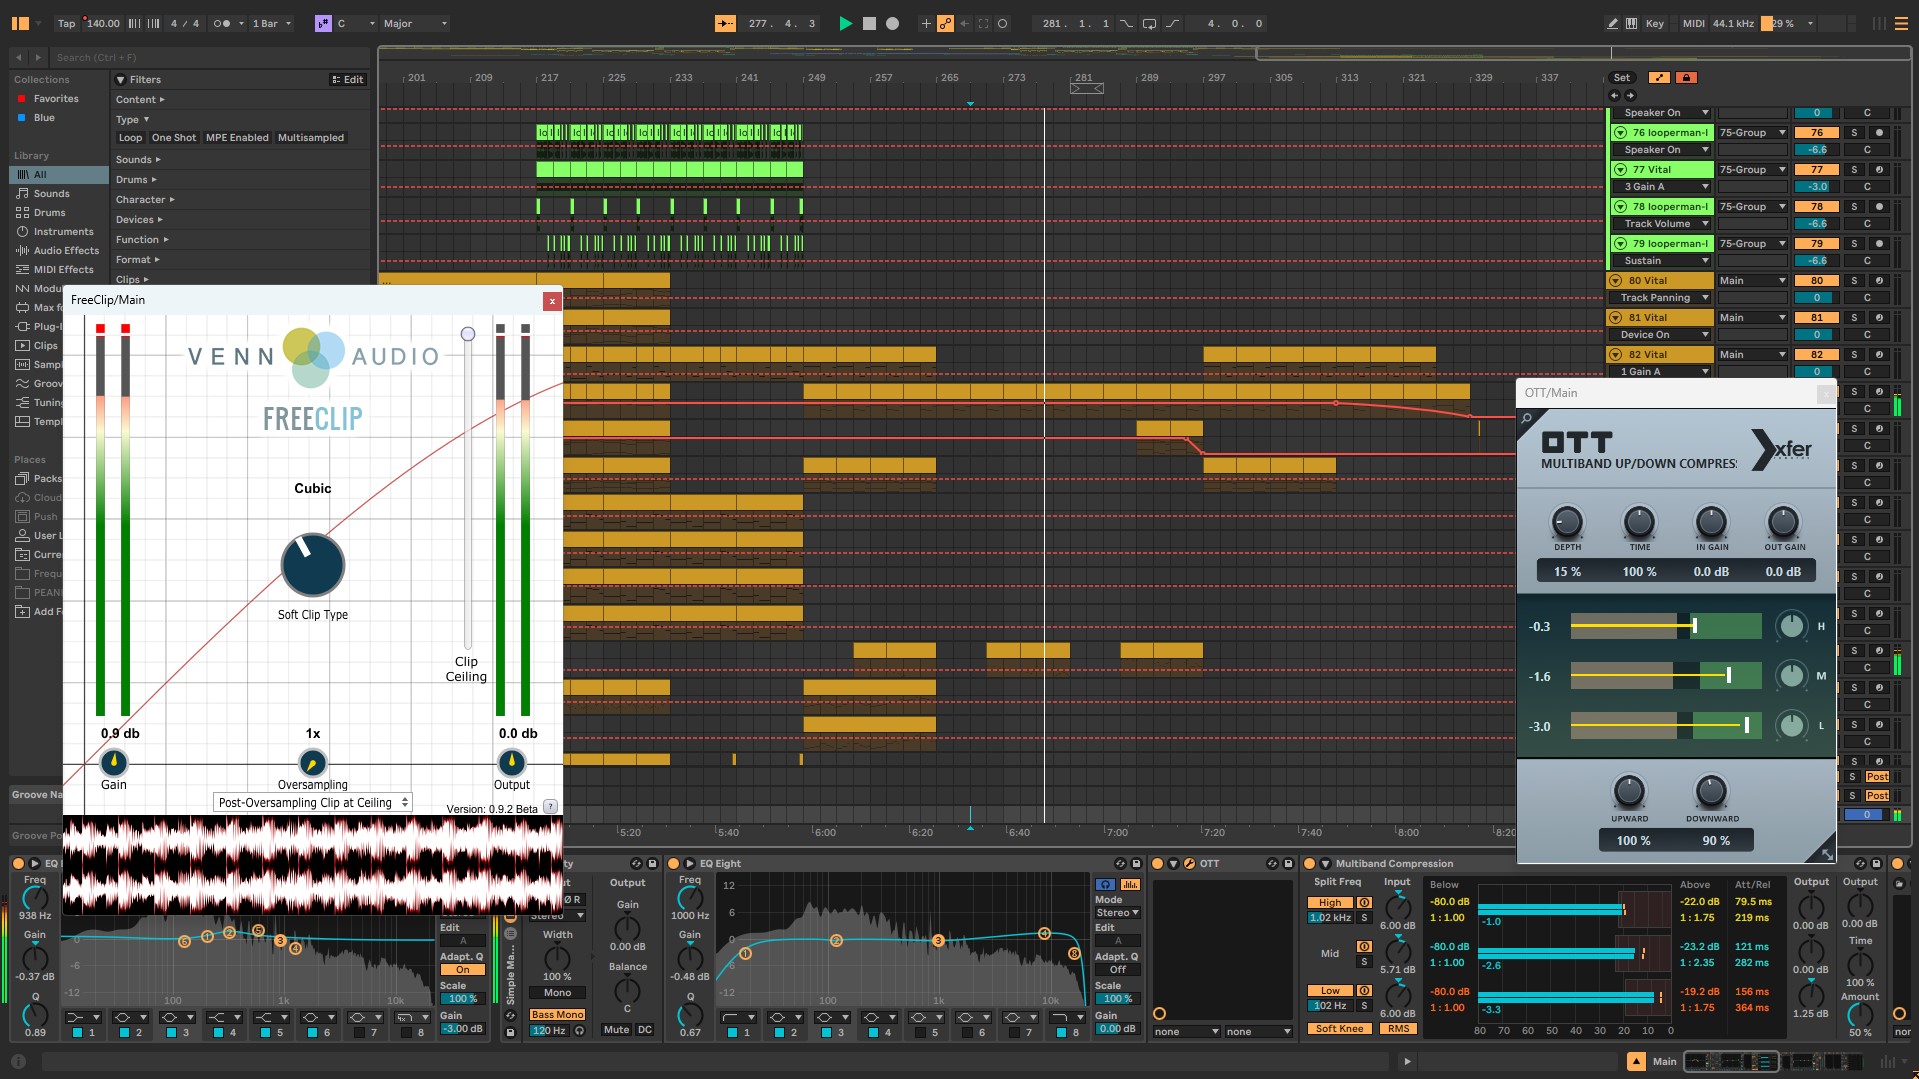
Task: Open the Major scale dropdown
Action: click(415, 23)
